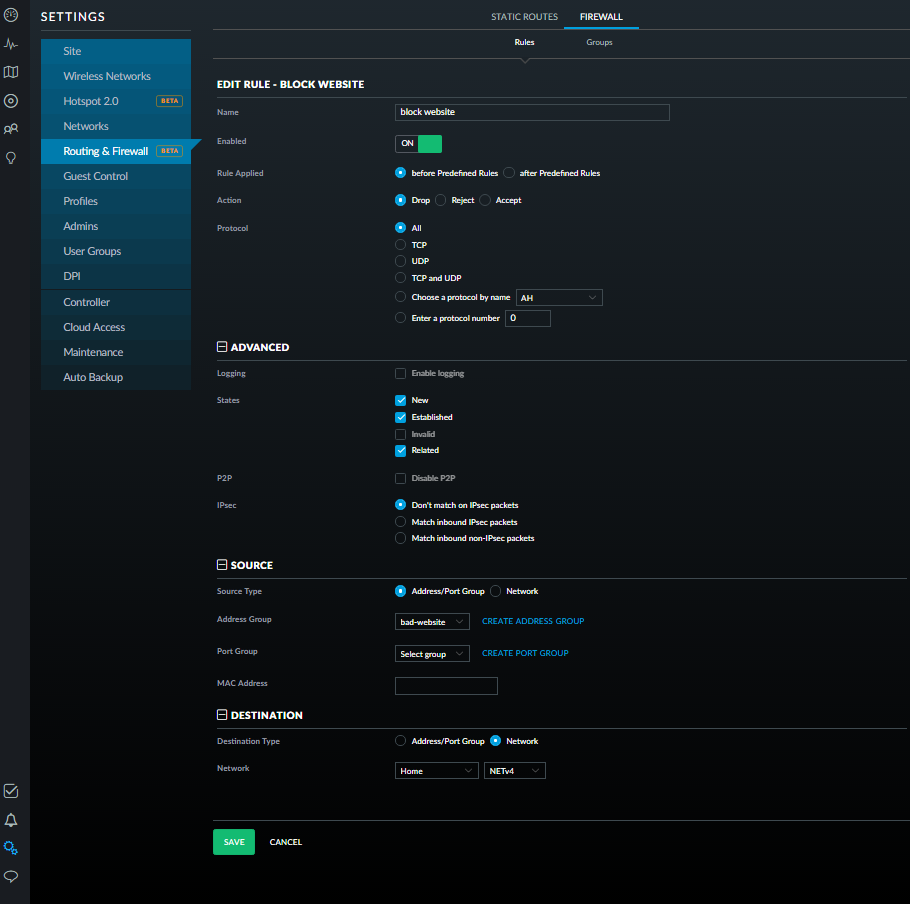This screenshot has height=904, width=910.
Task: Click the green Save button
Action: pos(234,842)
